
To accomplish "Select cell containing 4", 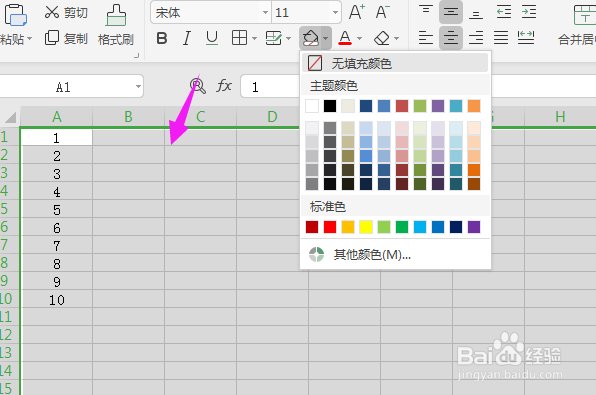I will (x=56, y=191).
